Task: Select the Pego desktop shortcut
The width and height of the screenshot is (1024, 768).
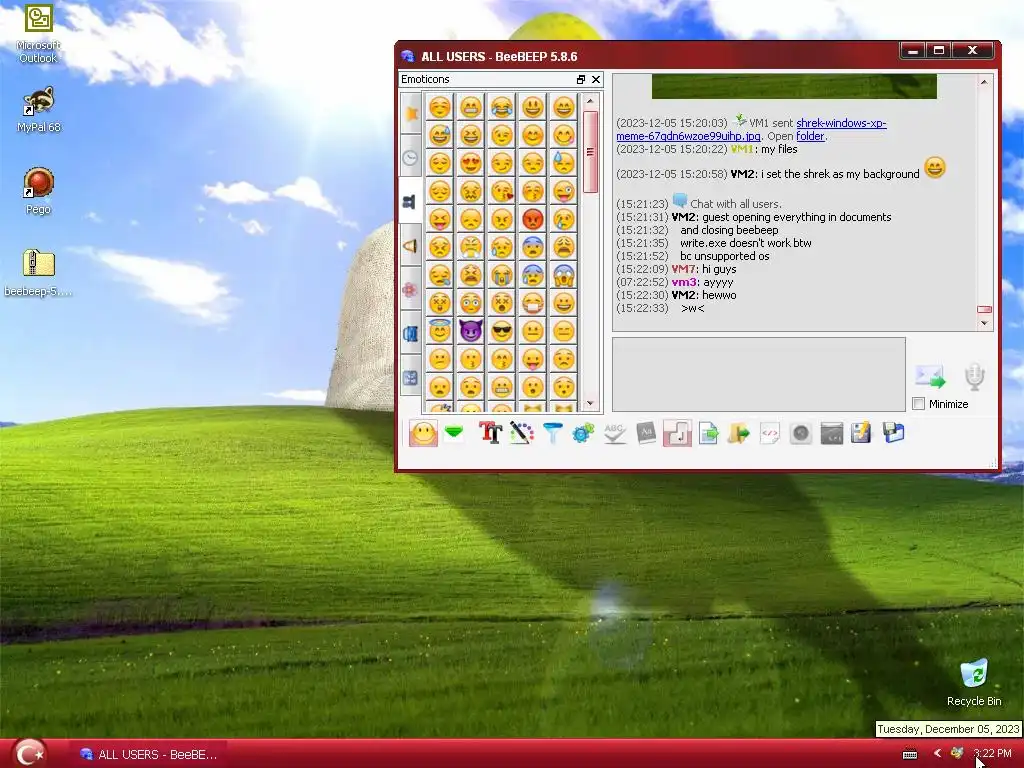Action: pyautogui.click(x=39, y=191)
